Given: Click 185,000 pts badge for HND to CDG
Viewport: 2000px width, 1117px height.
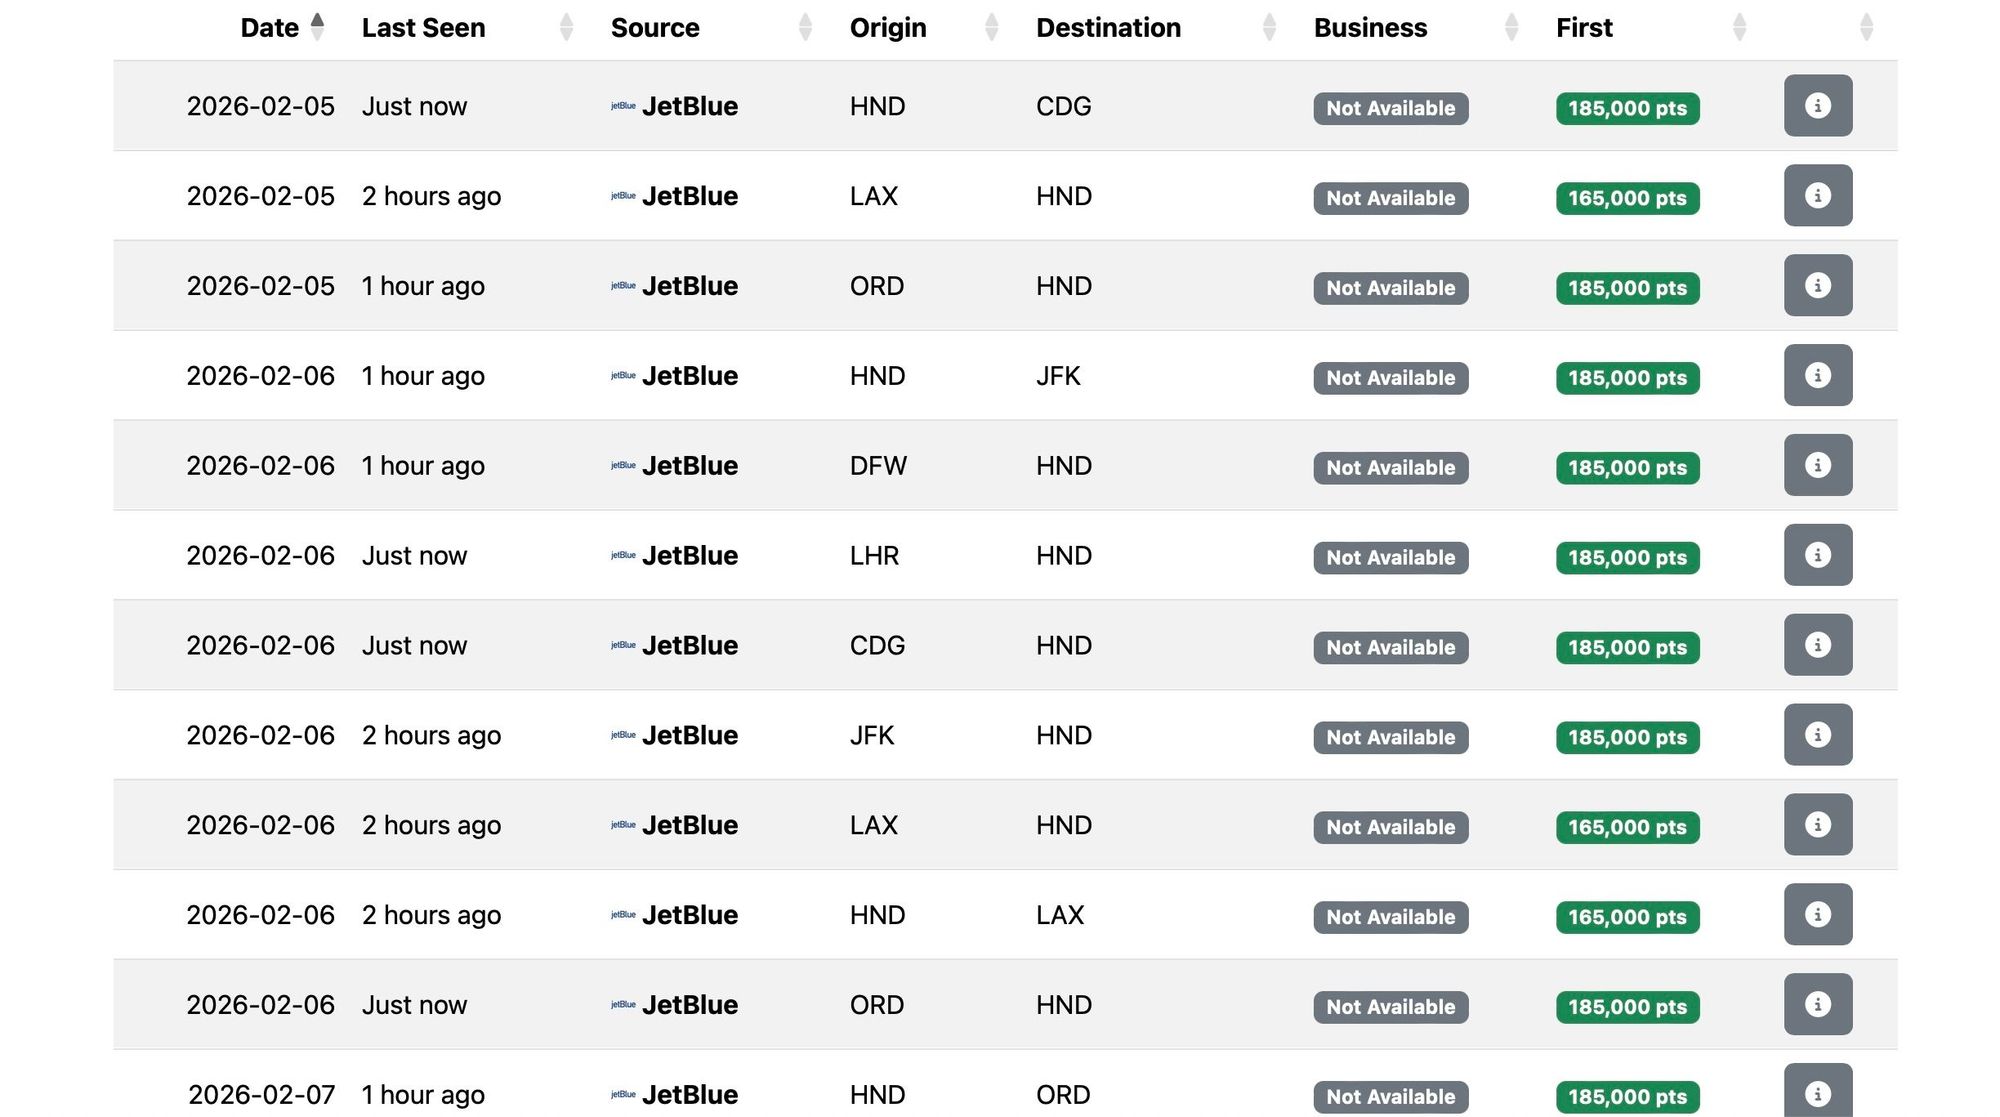Looking at the screenshot, I should tap(1627, 108).
